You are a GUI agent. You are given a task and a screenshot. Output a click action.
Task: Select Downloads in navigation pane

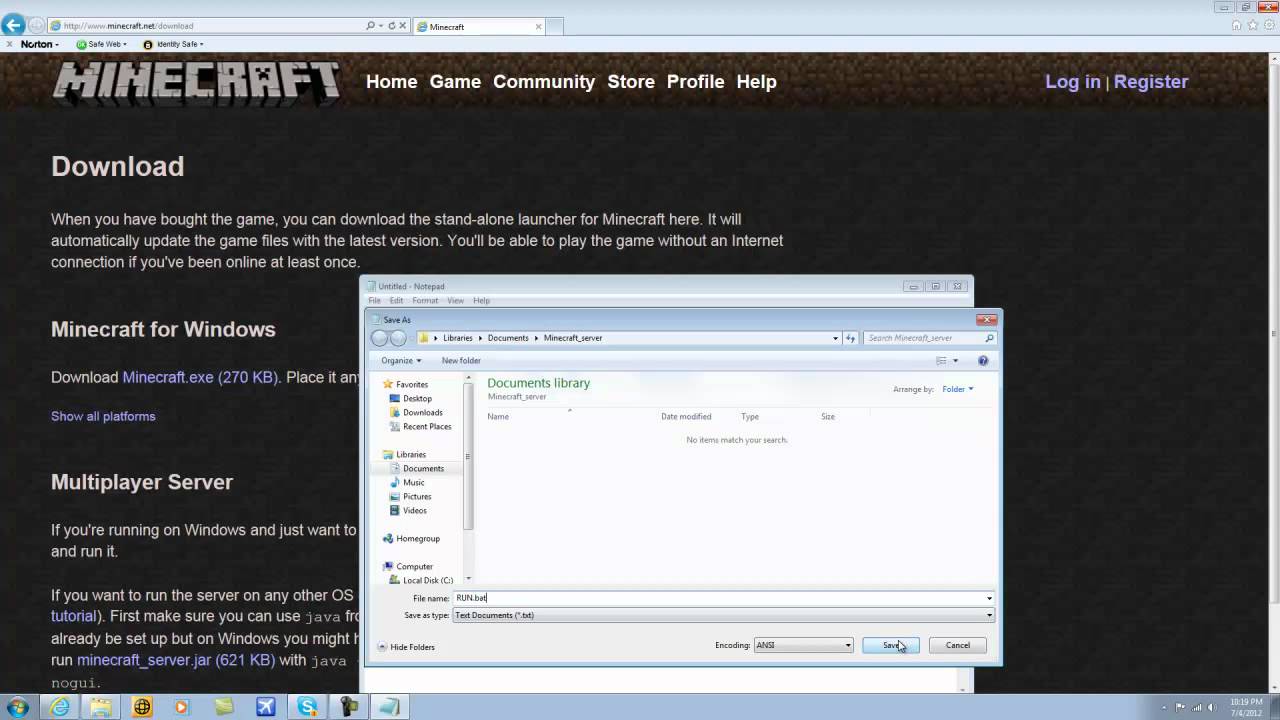pos(422,412)
